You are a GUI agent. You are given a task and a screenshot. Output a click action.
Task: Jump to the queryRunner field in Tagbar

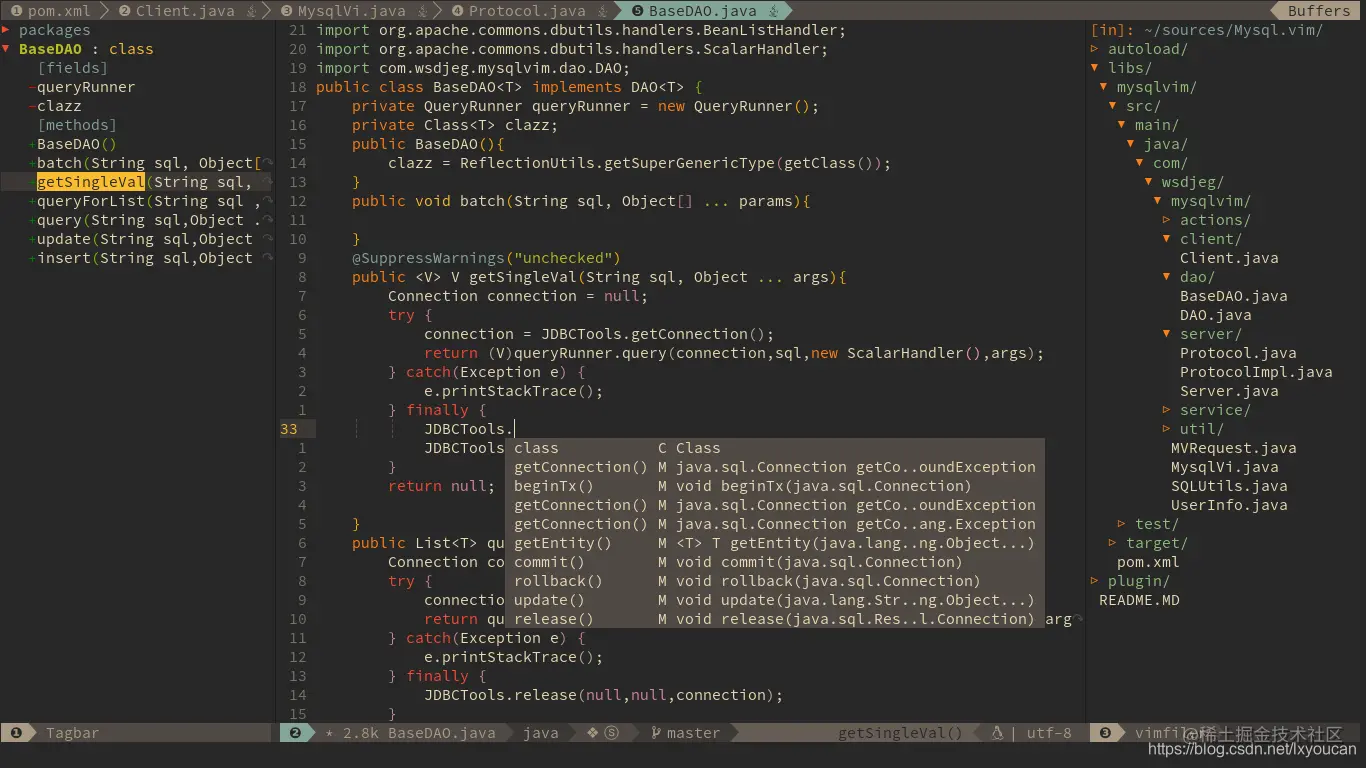86,87
